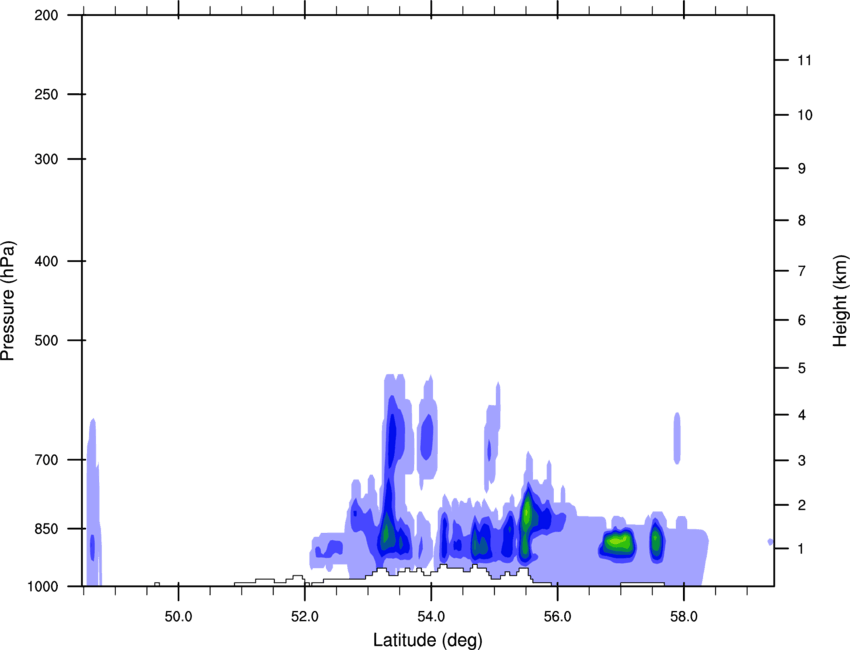Click the 3 km height label

(802, 461)
